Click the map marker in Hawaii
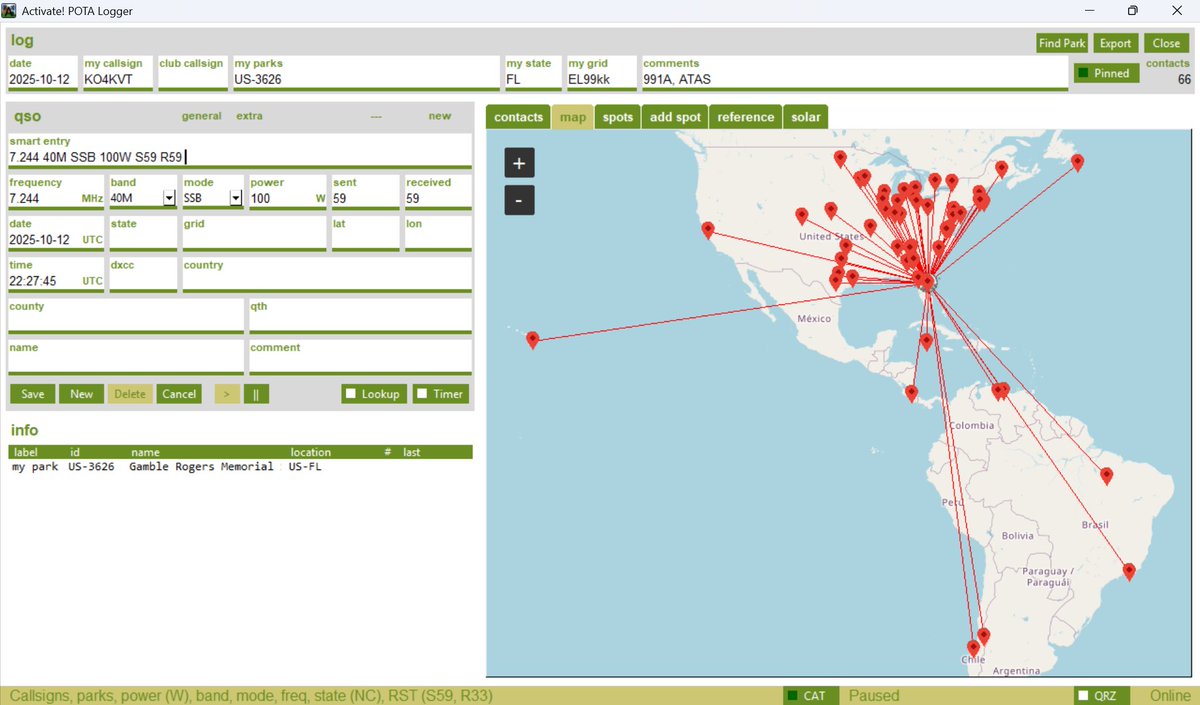 pos(533,340)
